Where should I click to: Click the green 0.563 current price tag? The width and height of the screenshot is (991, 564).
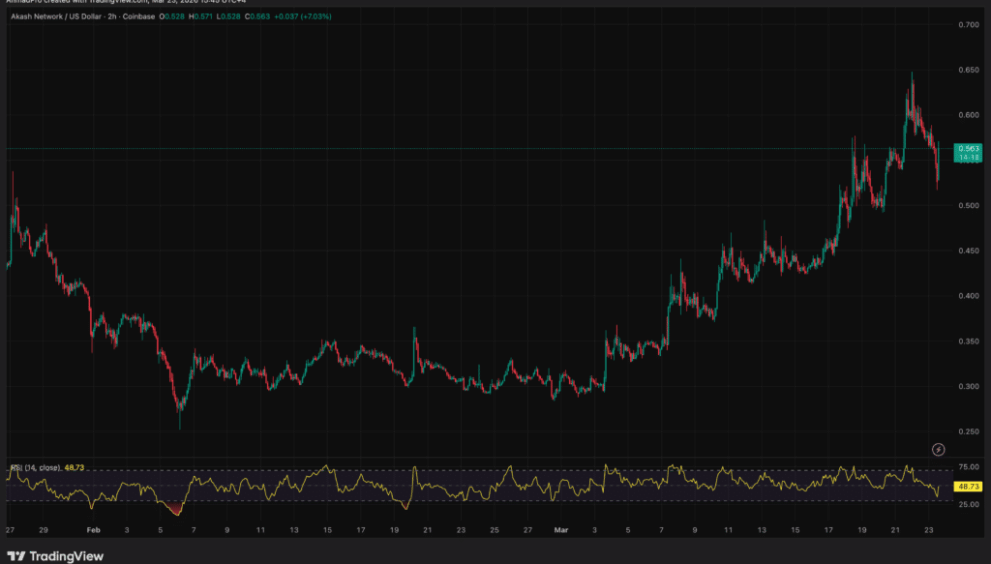click(967, 148)
